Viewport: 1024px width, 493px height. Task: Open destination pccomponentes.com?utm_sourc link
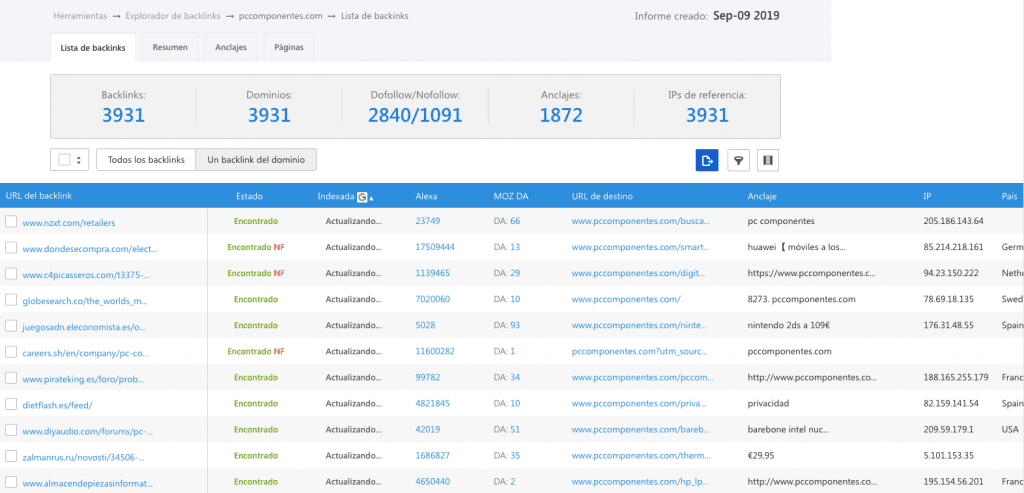[639, 351]
